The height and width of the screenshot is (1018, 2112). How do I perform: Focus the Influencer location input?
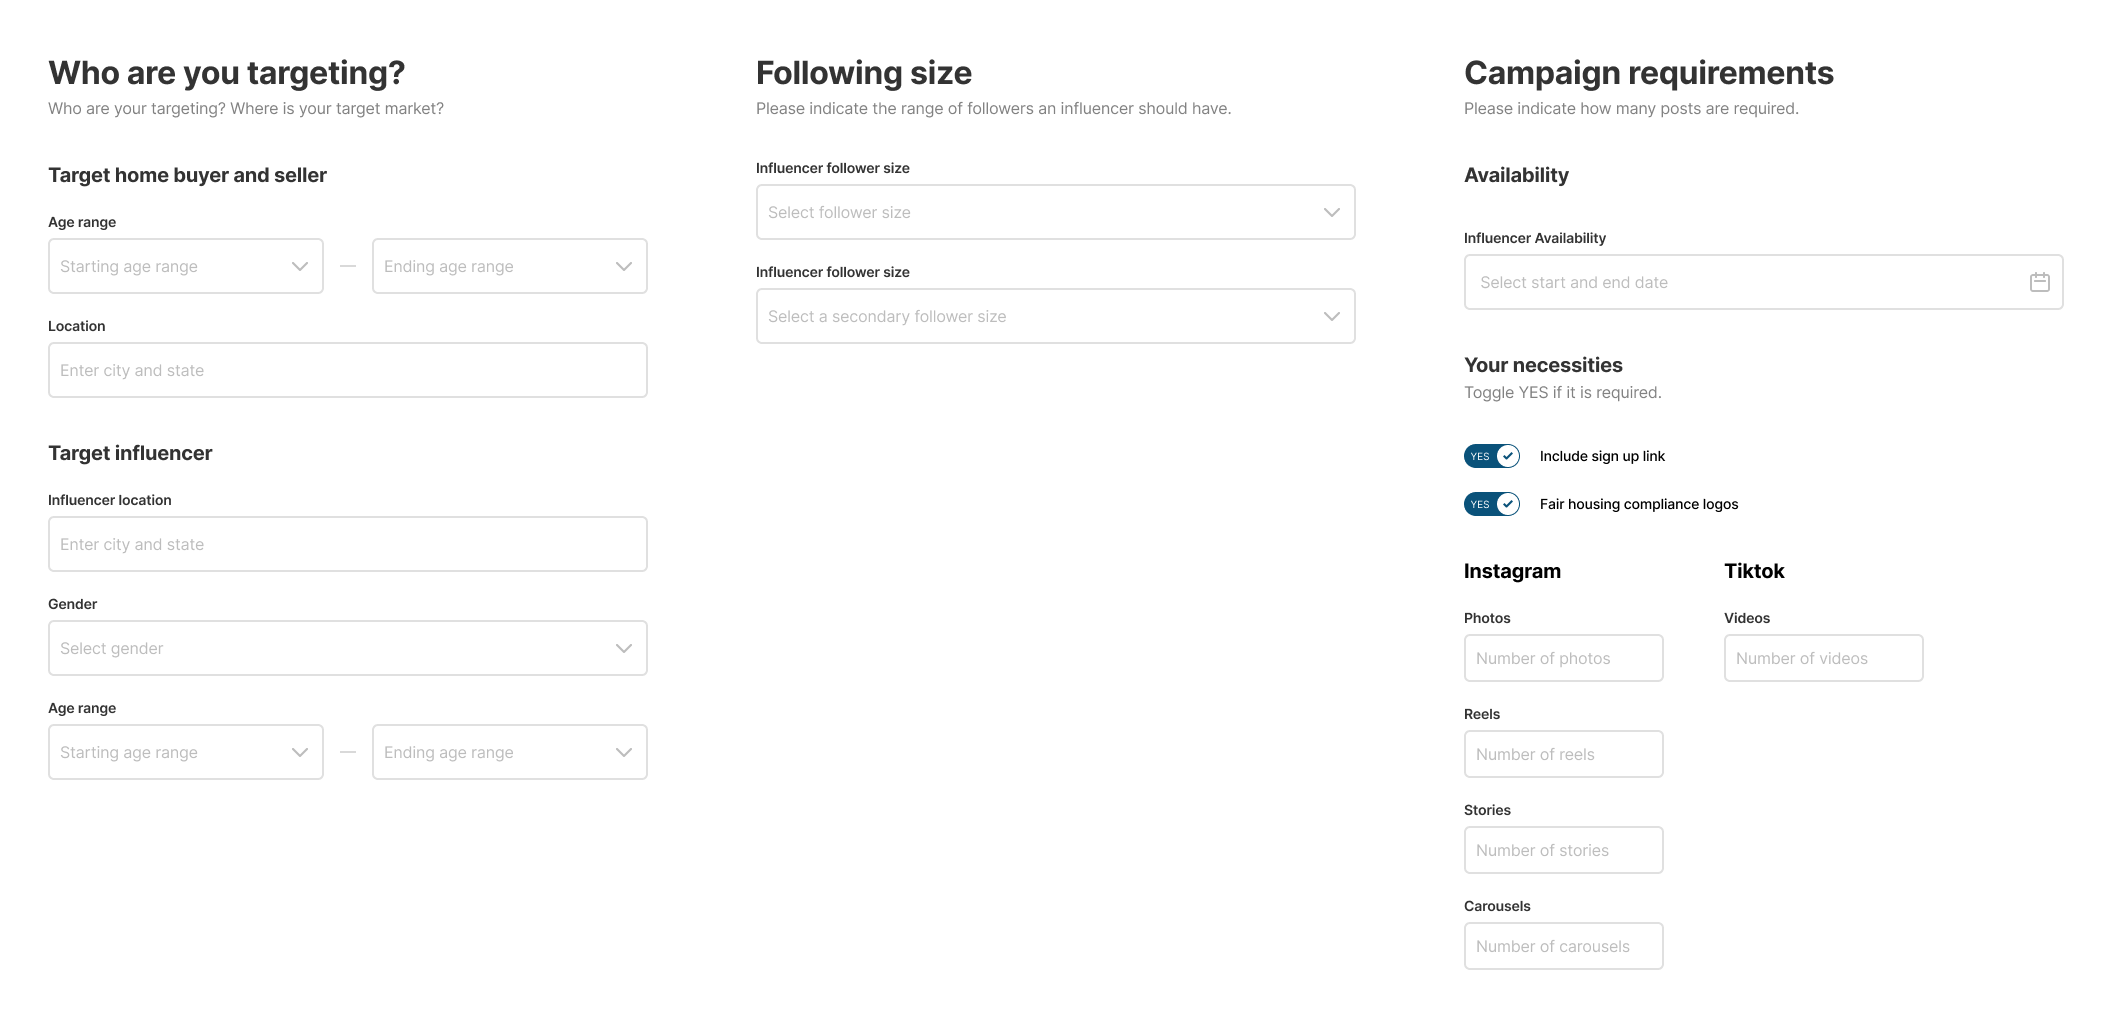(347, 544)
